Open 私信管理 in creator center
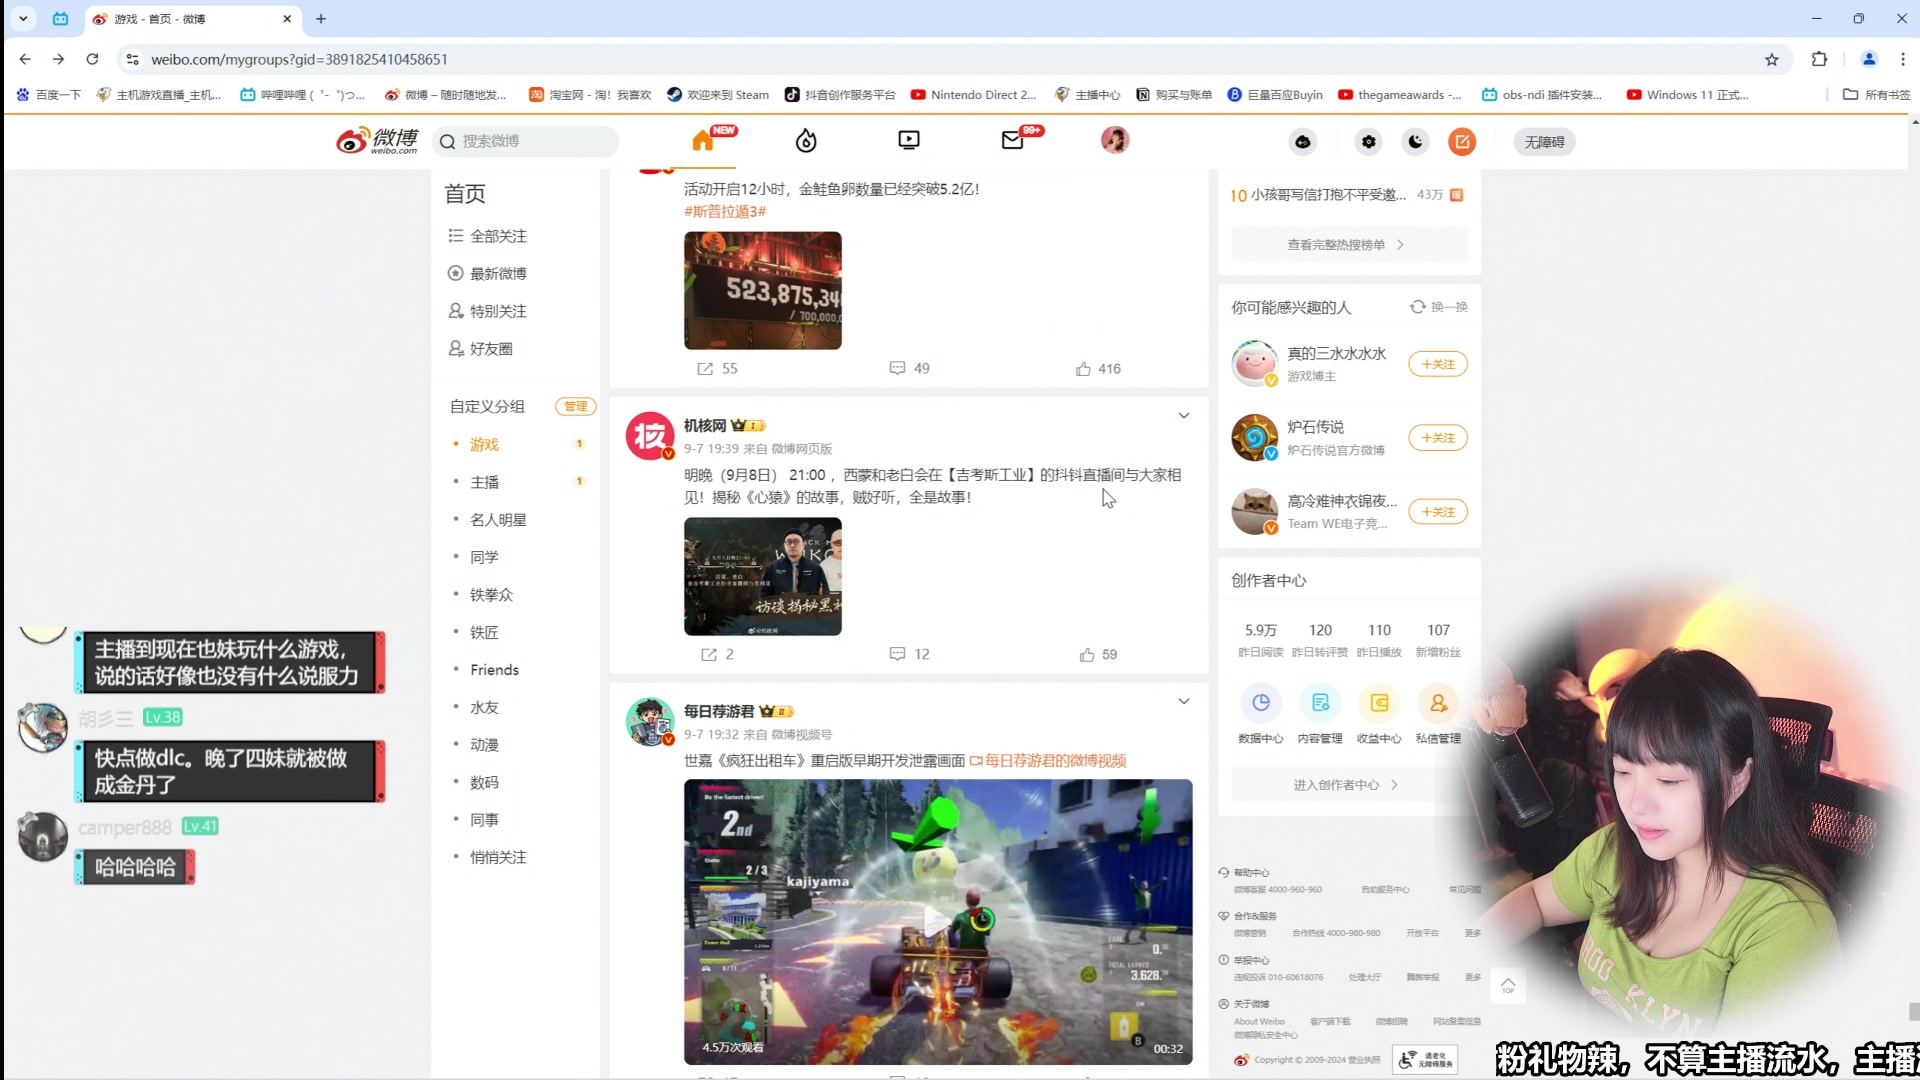Viewport: 1920px width, 1080px height. click(x=1438, y=714)
